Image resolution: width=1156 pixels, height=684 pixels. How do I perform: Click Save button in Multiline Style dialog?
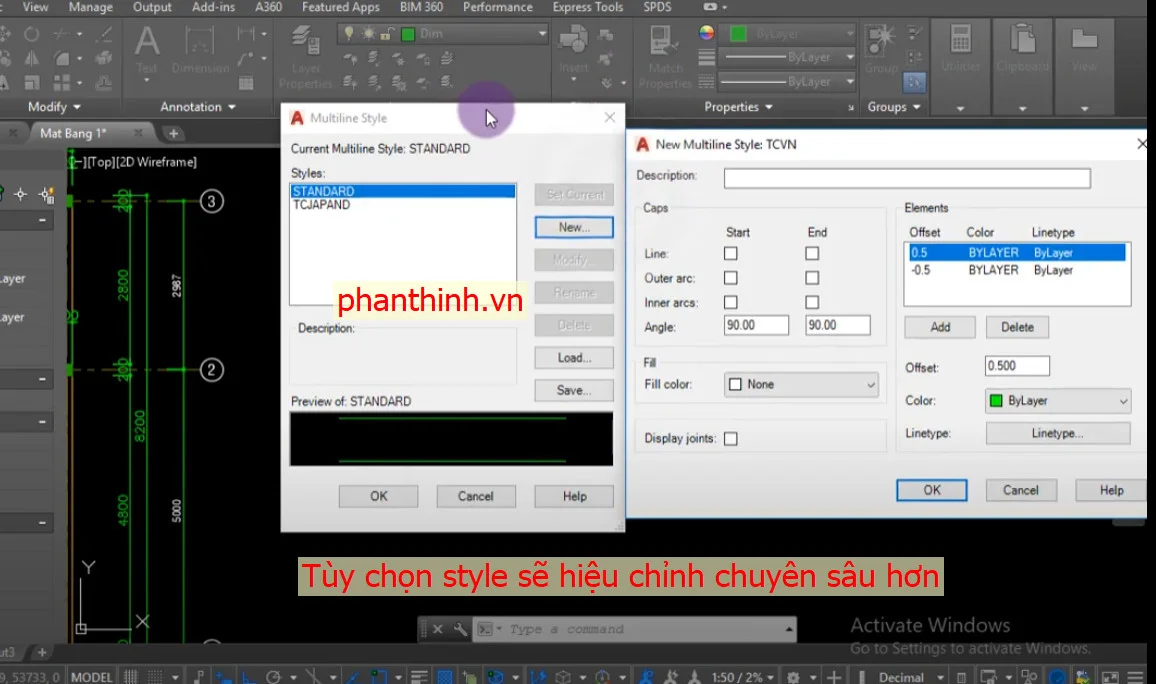pos(574,390)
